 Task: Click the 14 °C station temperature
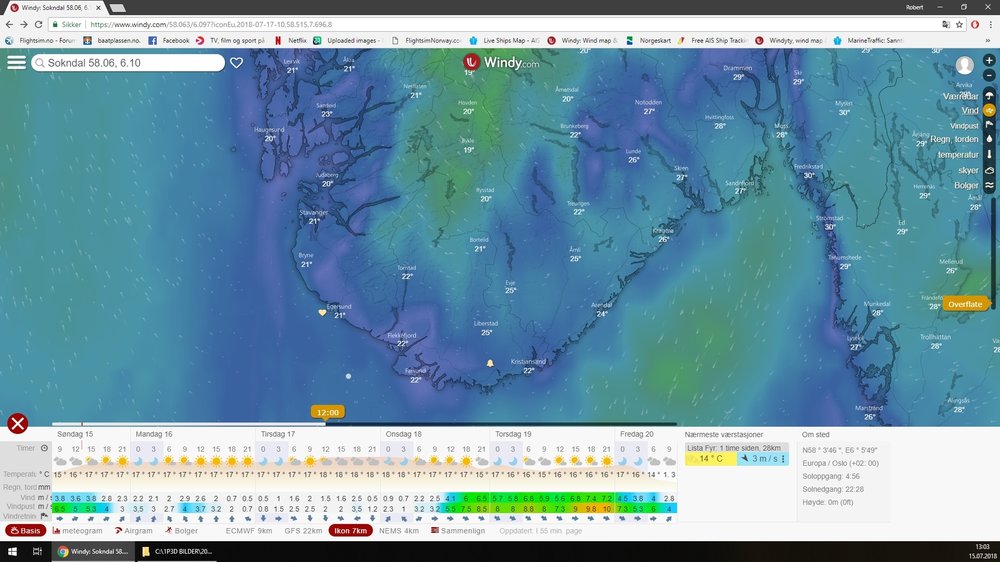711,459
